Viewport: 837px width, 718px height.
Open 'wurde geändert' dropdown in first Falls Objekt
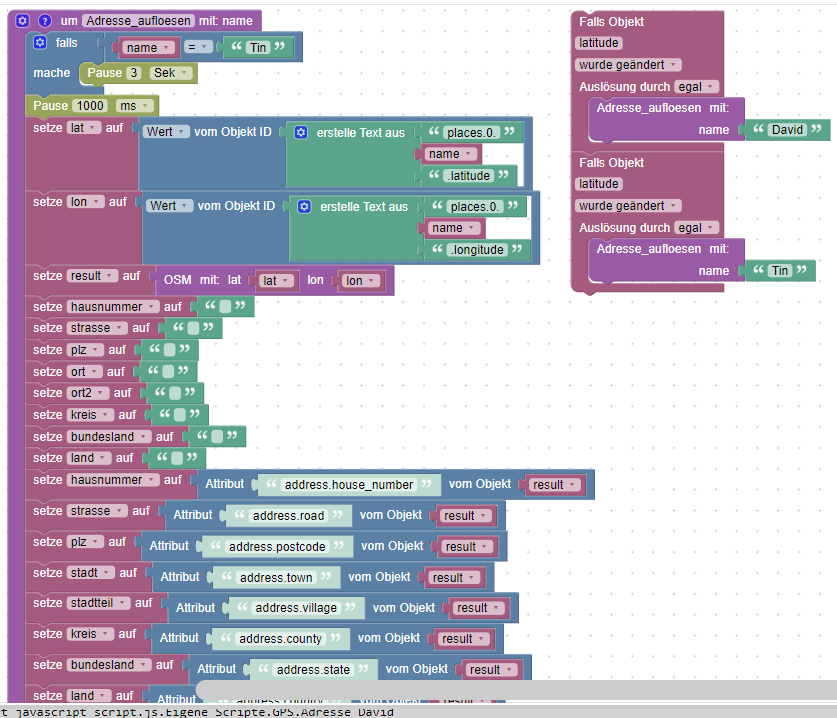coord(628,65)
